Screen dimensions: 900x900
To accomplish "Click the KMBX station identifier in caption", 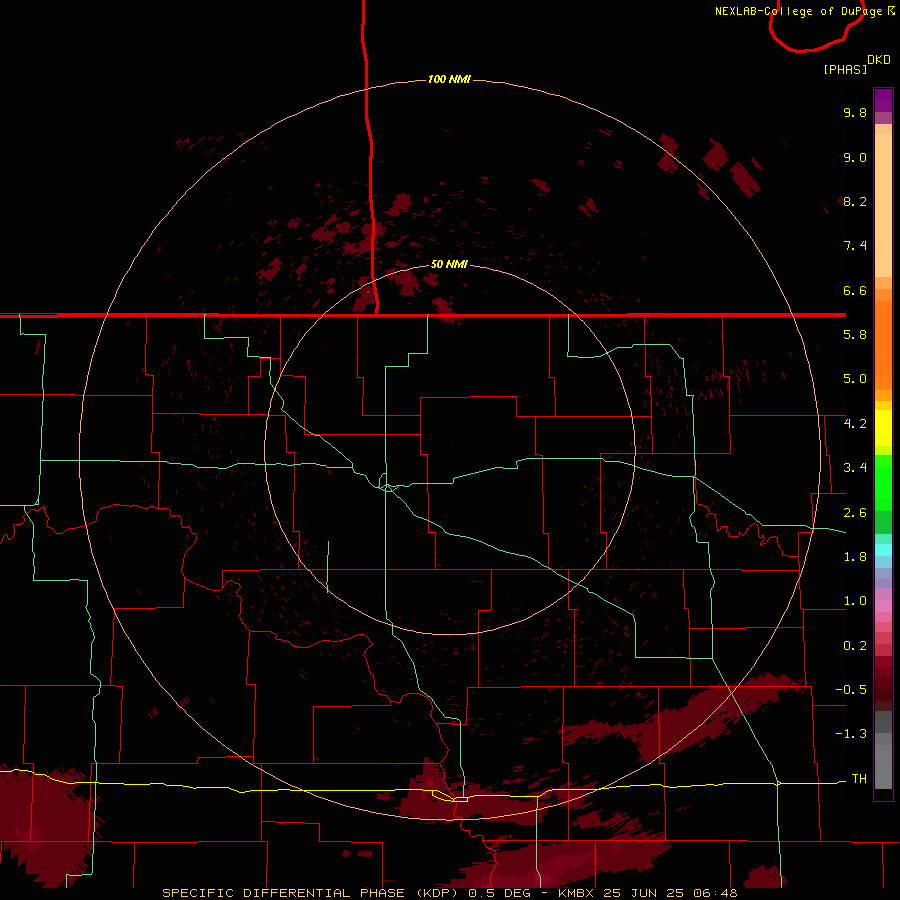I will [576, 893].
